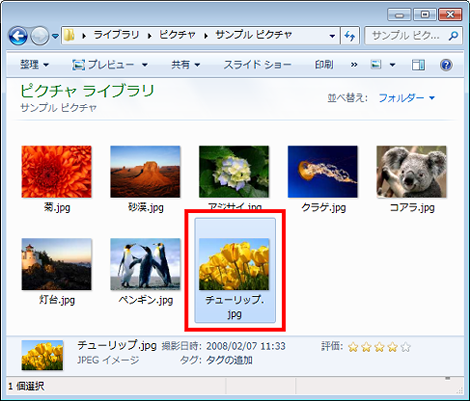Toggle the preview pane icon

pos(418,65)
